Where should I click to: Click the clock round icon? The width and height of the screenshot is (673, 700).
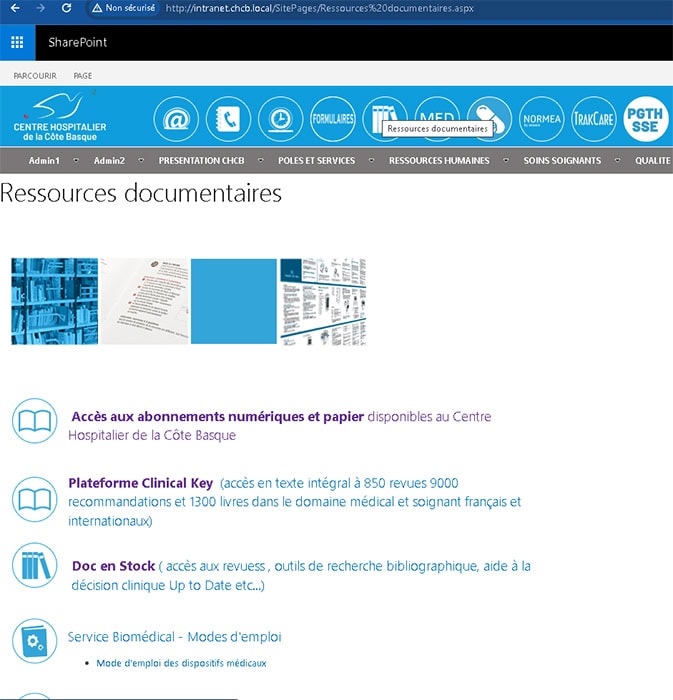280,119
